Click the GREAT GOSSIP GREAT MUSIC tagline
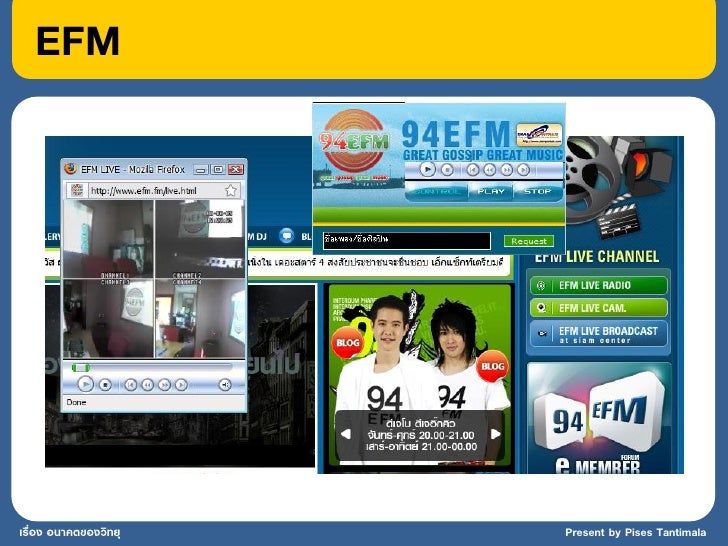728x546 pixels. [483, 155]
